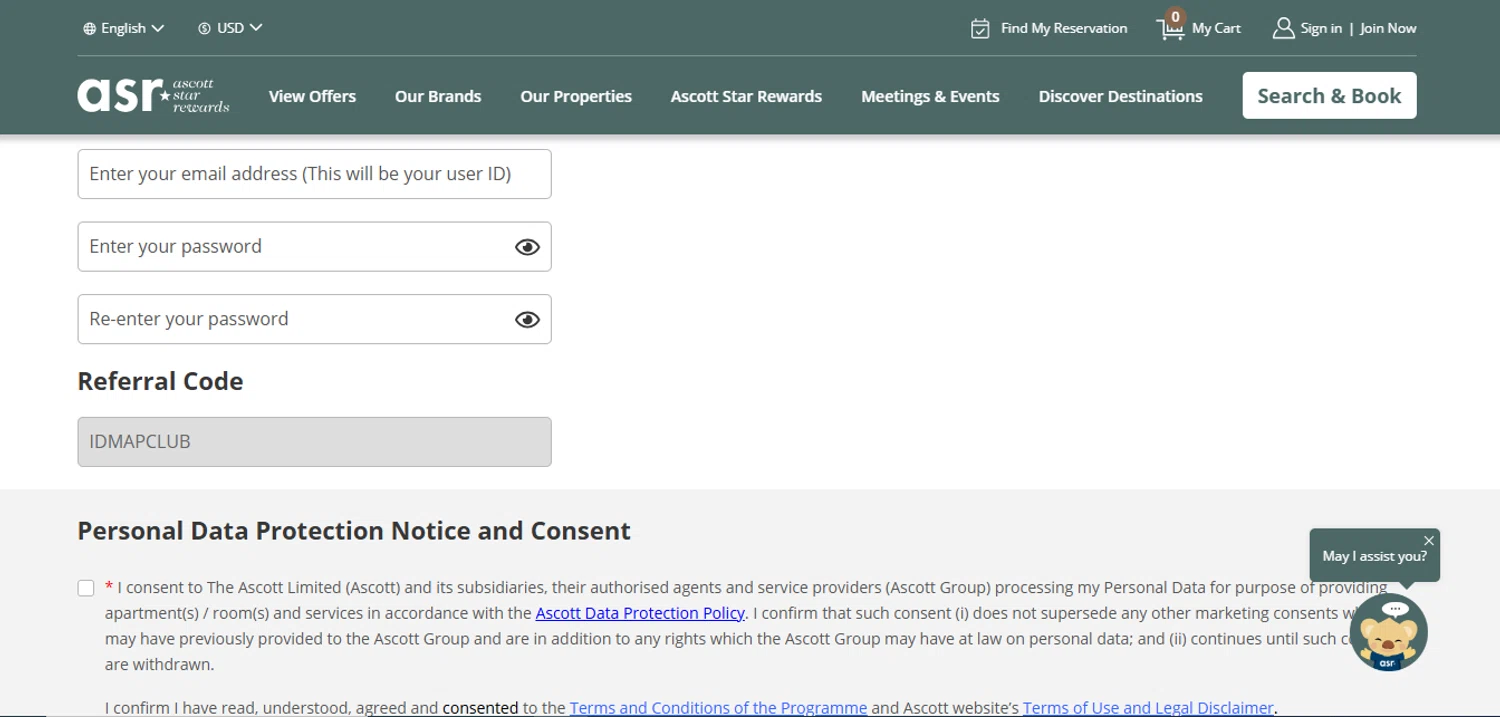Focus the Re-enter your password field
Screen dimensions: 1500x717
coord(314,319)
